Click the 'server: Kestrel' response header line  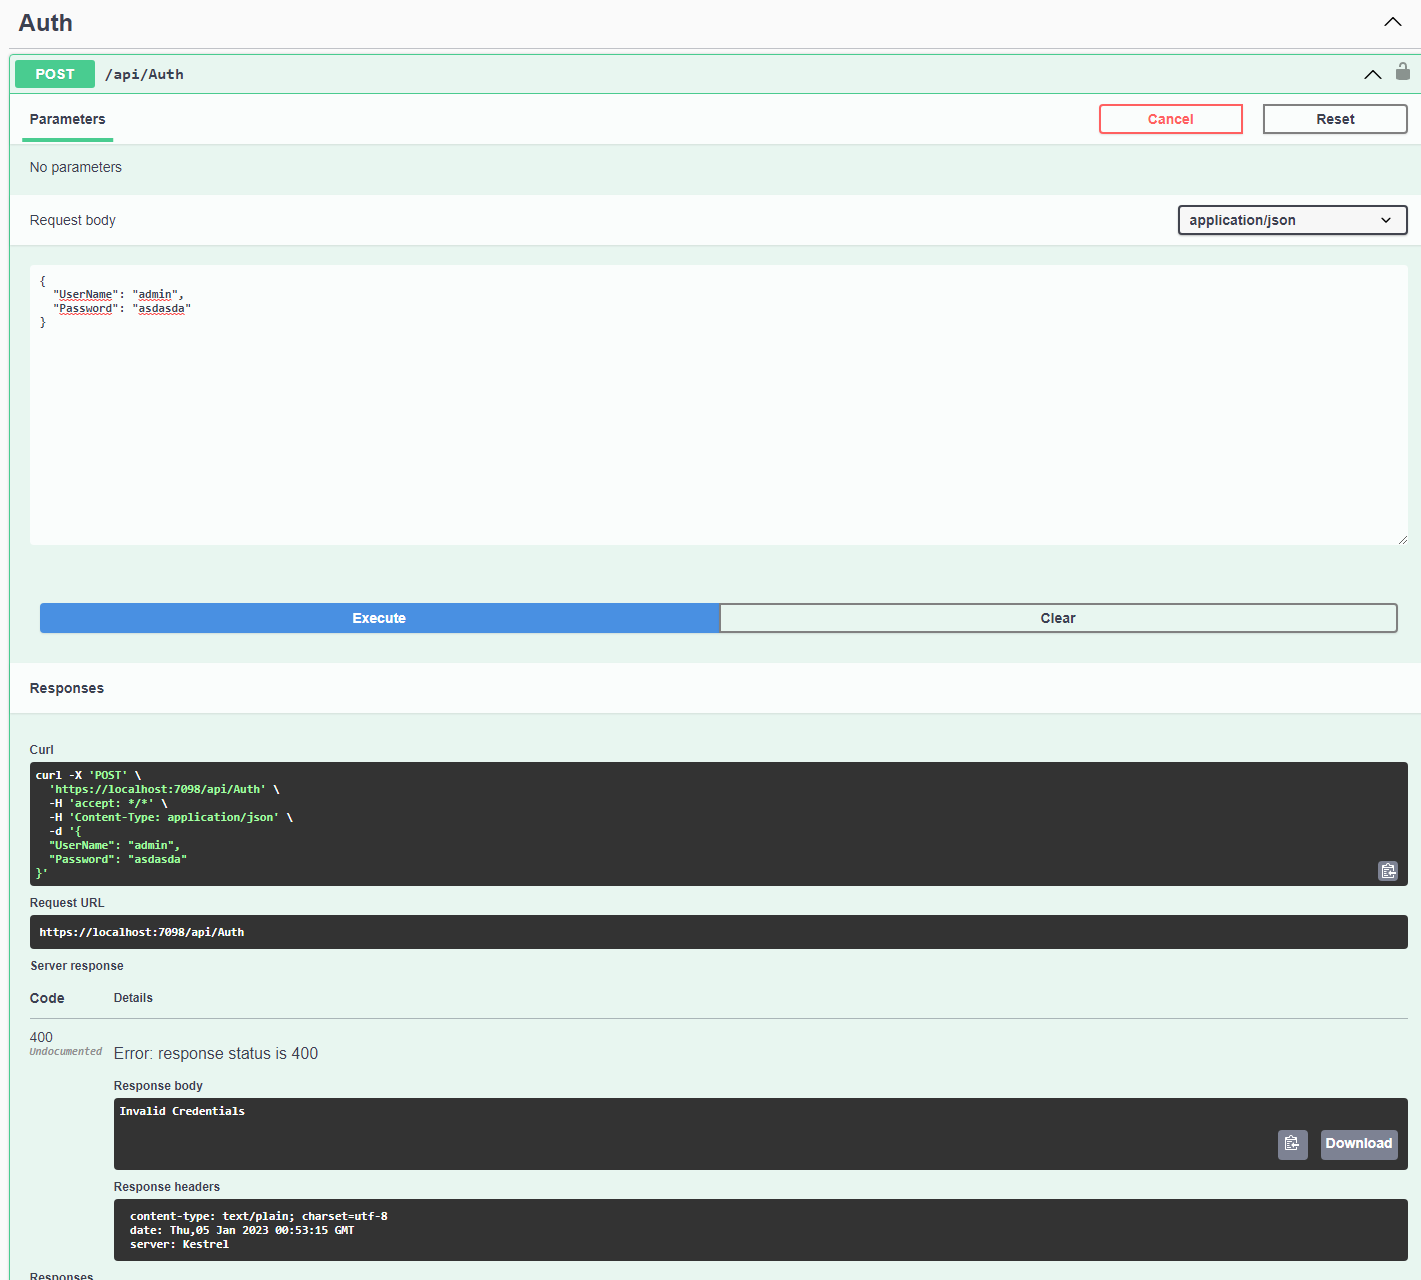[179, 1244]
